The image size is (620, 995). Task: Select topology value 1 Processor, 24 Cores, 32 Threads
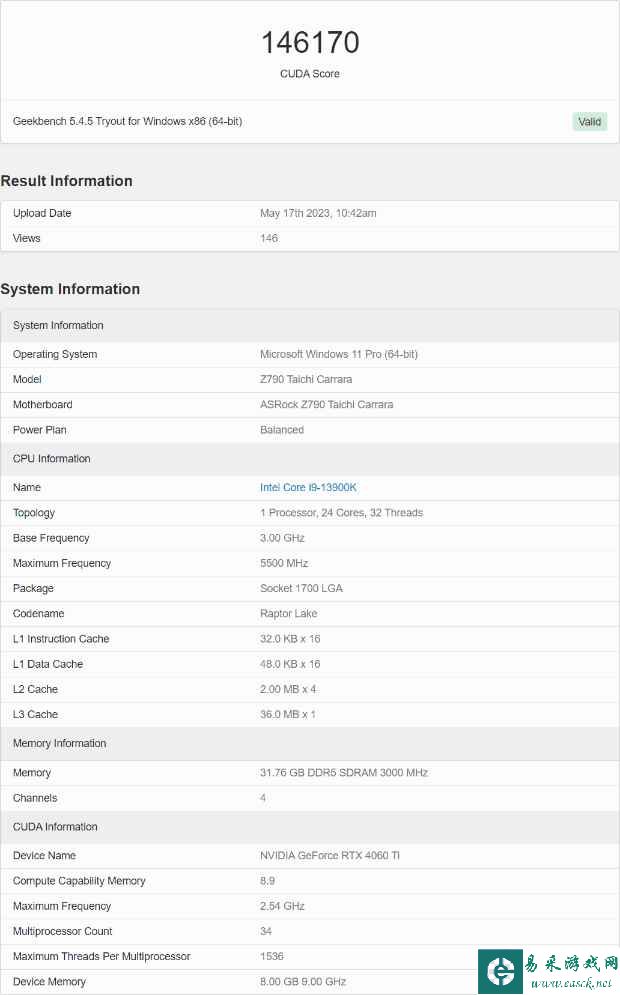point(341,513)
